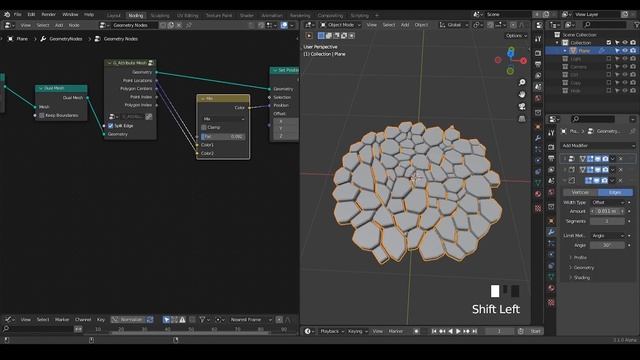The height and width of the screenshot is (360, 640).
Task: Open the File menu
Action: point(18,14)
